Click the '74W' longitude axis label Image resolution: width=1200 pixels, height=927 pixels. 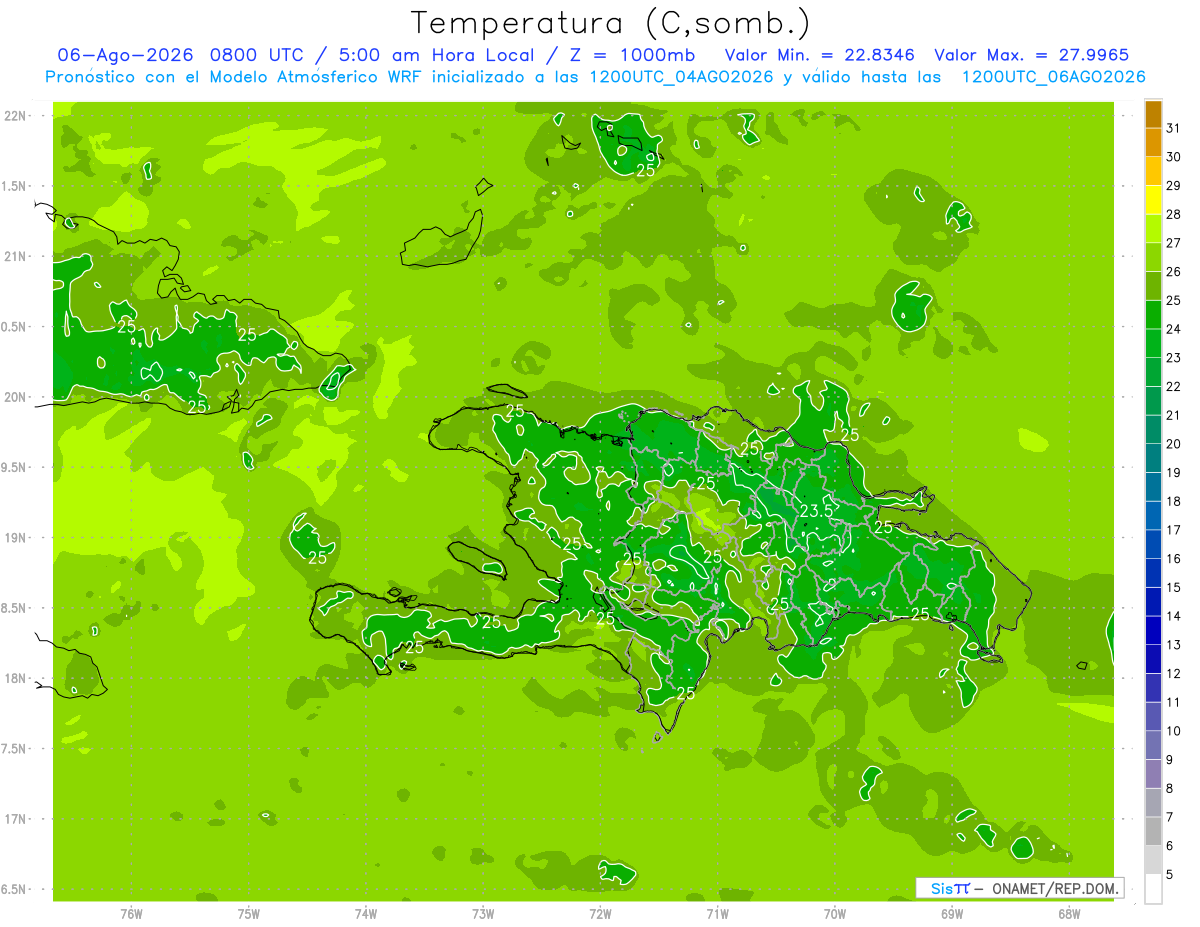(366, 913)
